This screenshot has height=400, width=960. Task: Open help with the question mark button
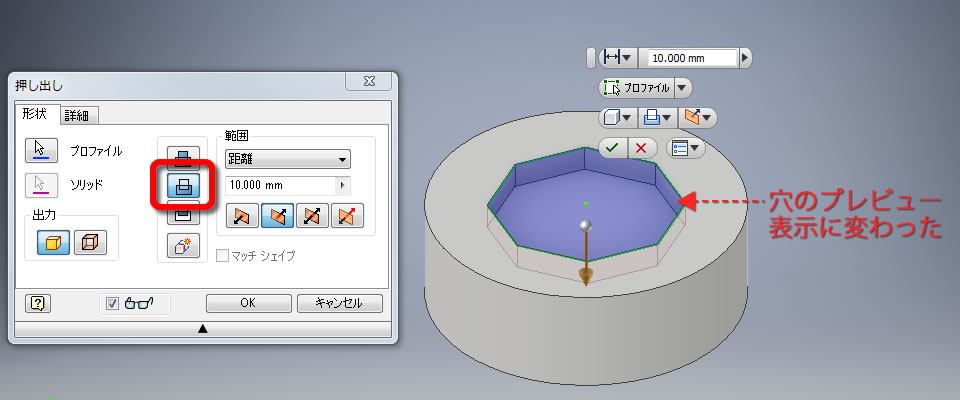point(38,303)
